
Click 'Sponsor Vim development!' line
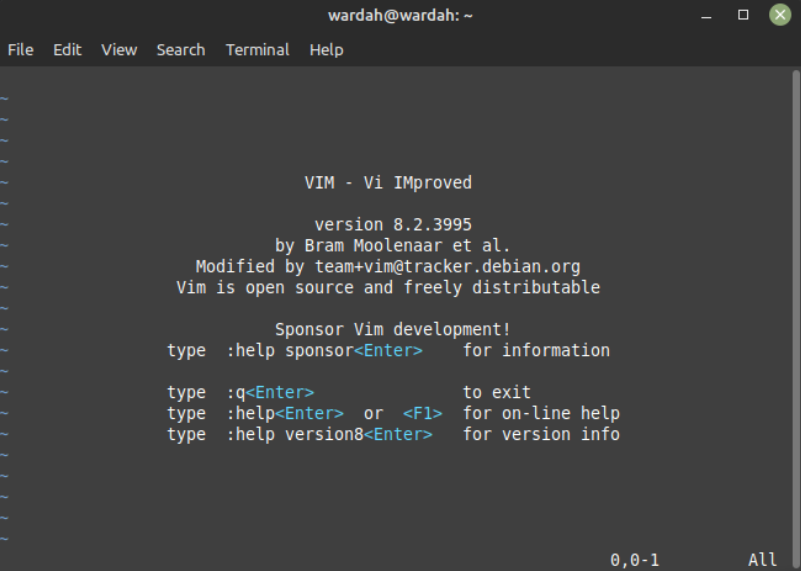tap(392, 329)
